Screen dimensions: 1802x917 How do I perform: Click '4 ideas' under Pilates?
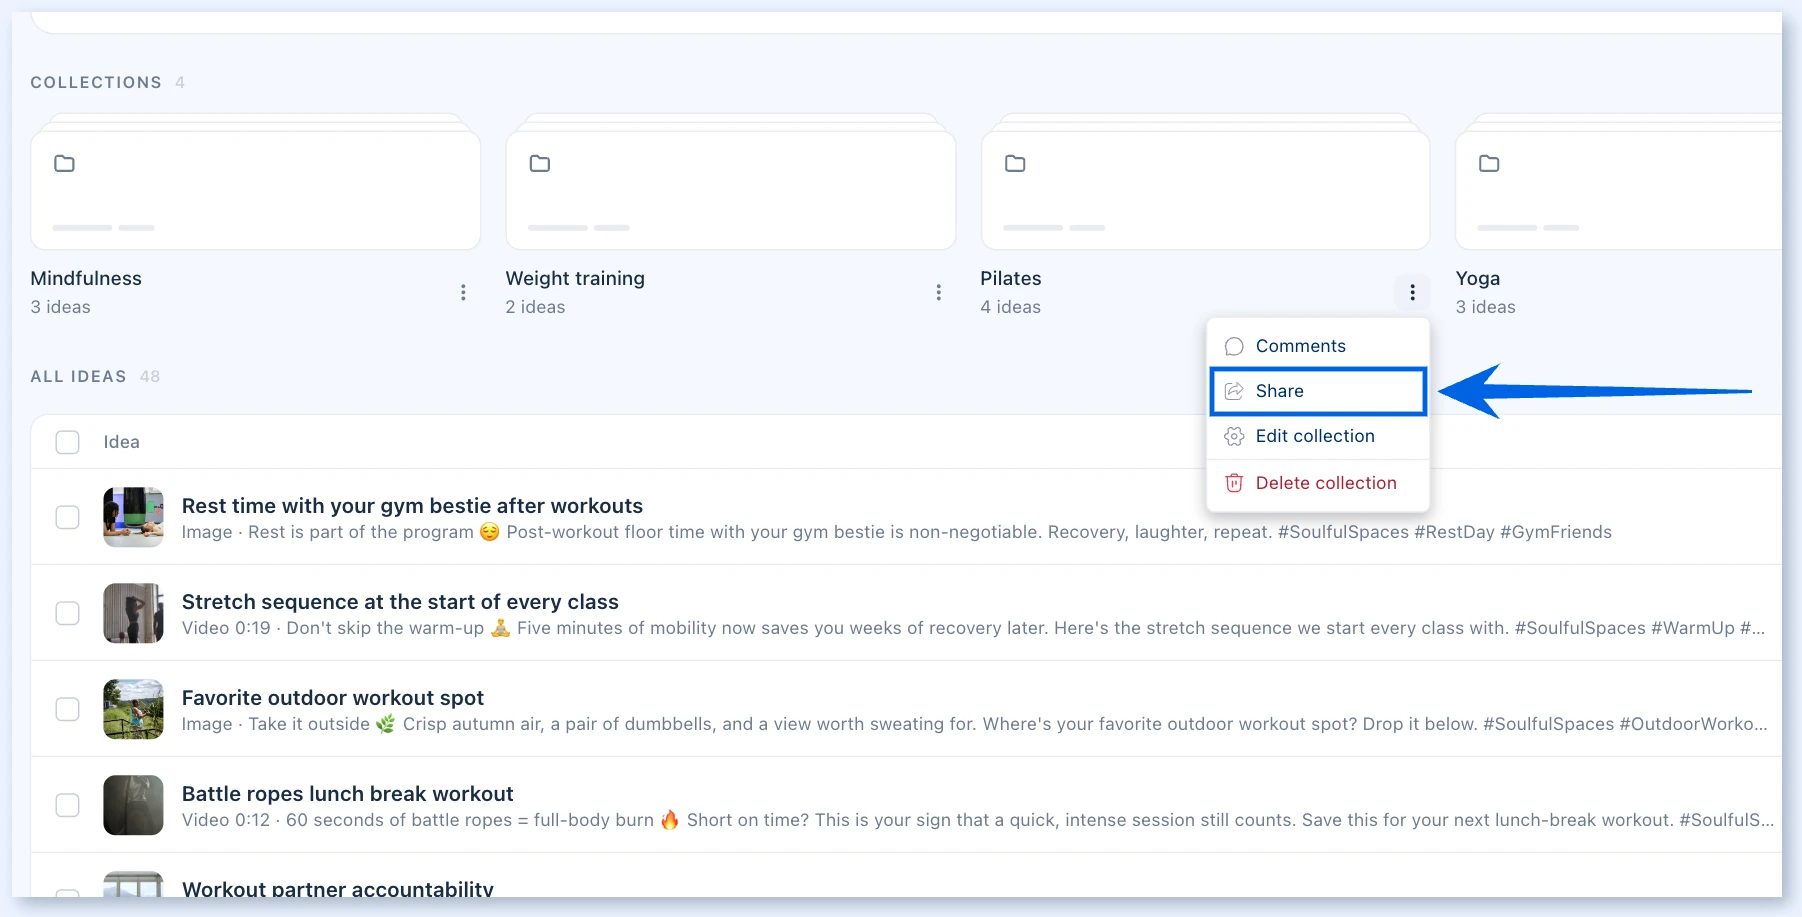(x=1010, y=307)
